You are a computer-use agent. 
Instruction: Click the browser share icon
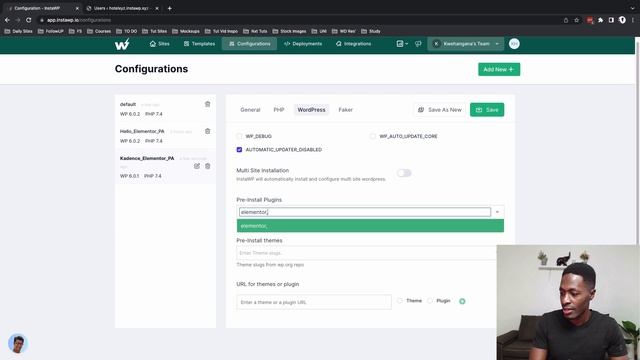[566, 20]
